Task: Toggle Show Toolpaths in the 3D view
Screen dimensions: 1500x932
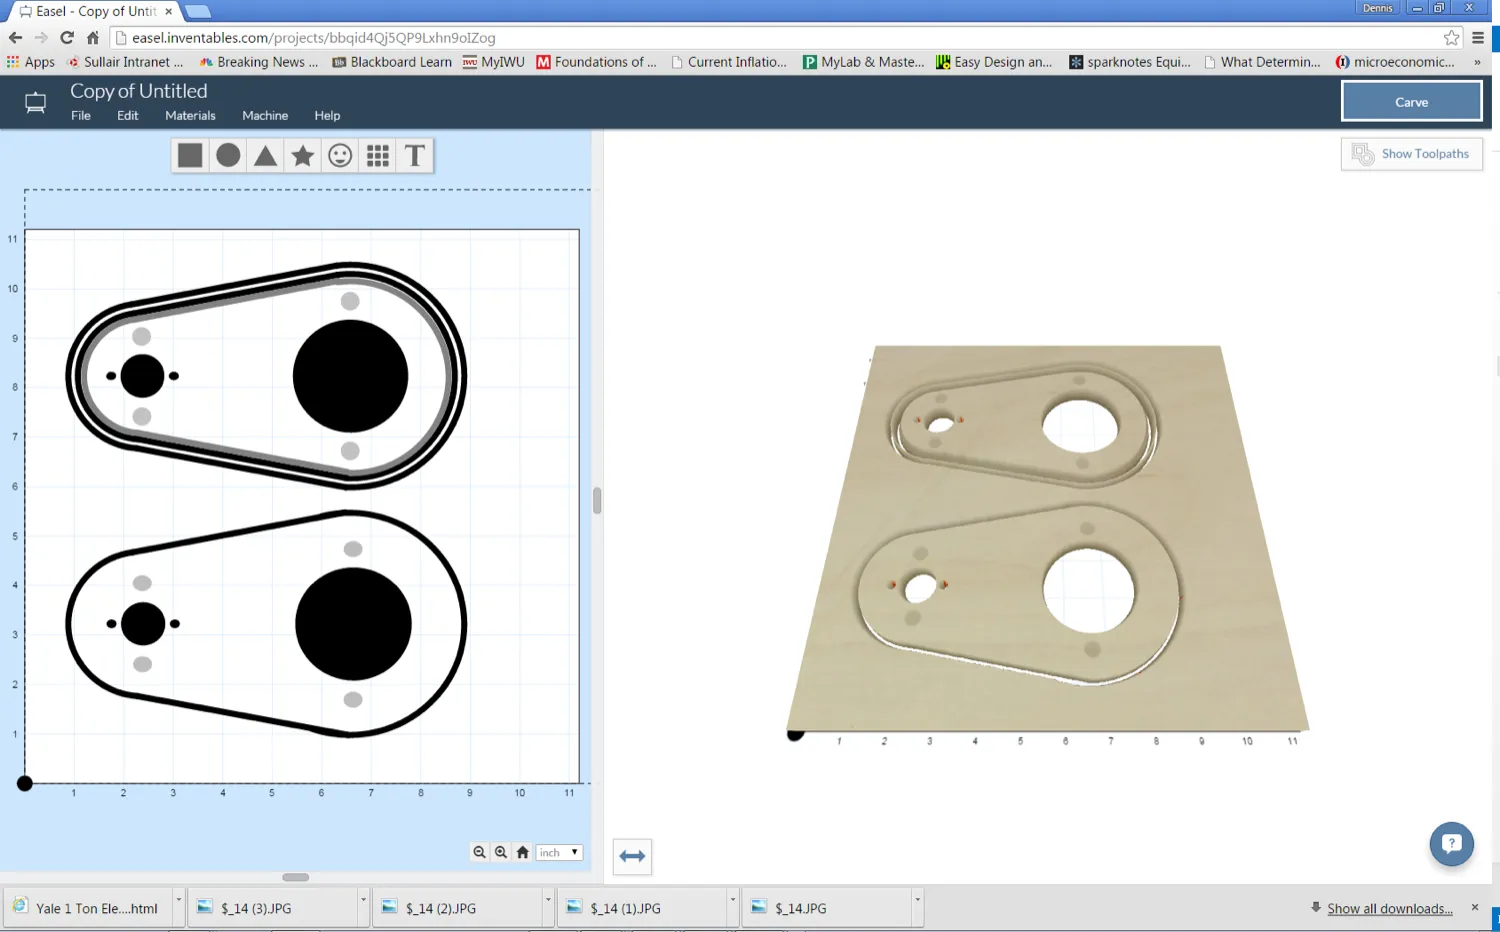Action: point(1412,153)
